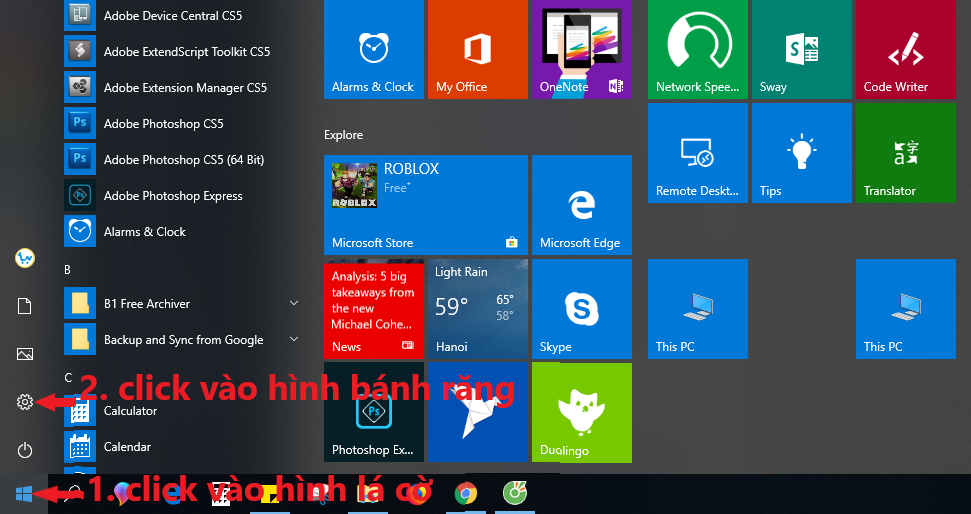Open the origami bird tile beside Duolingo
Screen dimensions: 971x514
(x=478, y=412)
